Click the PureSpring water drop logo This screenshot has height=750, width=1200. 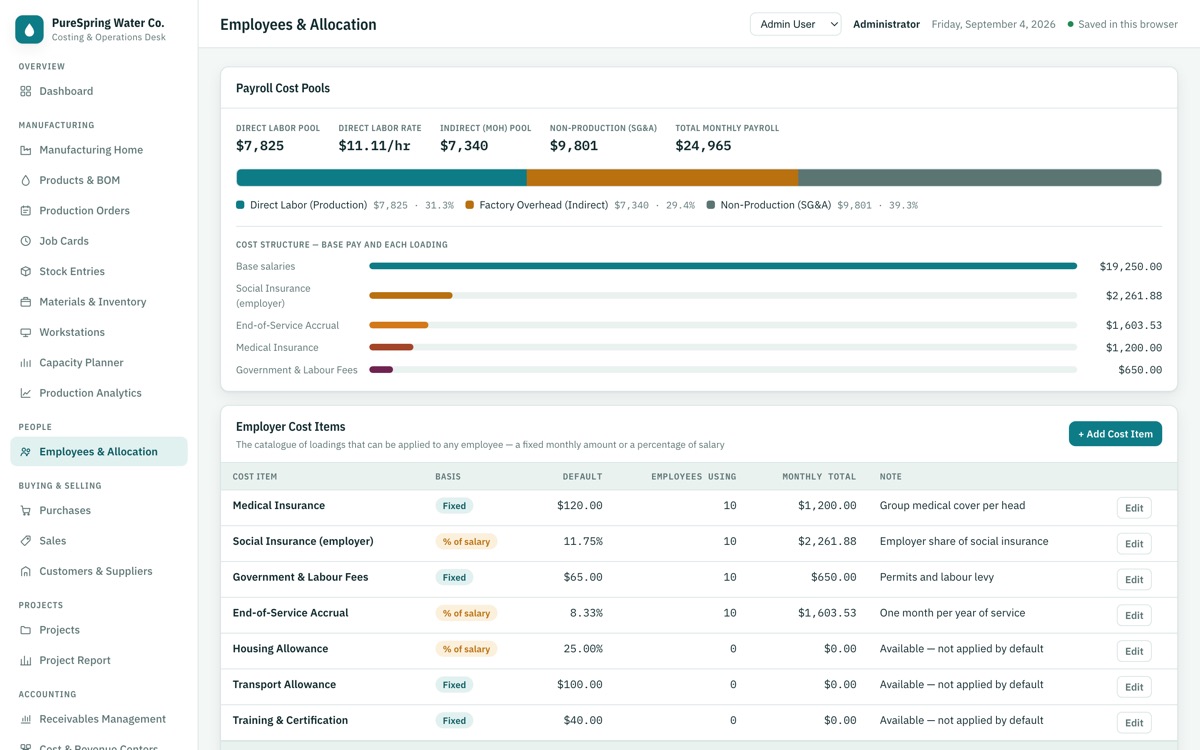coord(30,29)
